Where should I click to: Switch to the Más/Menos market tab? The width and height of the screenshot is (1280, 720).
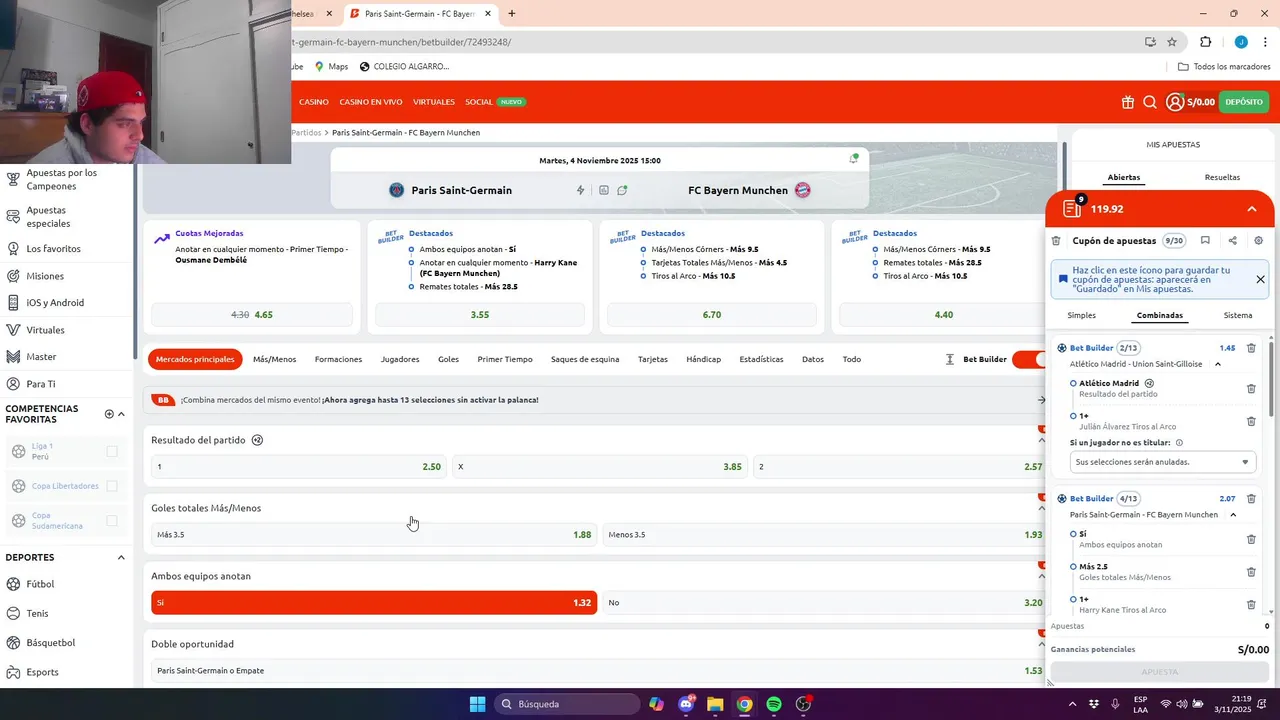point(274,359)
